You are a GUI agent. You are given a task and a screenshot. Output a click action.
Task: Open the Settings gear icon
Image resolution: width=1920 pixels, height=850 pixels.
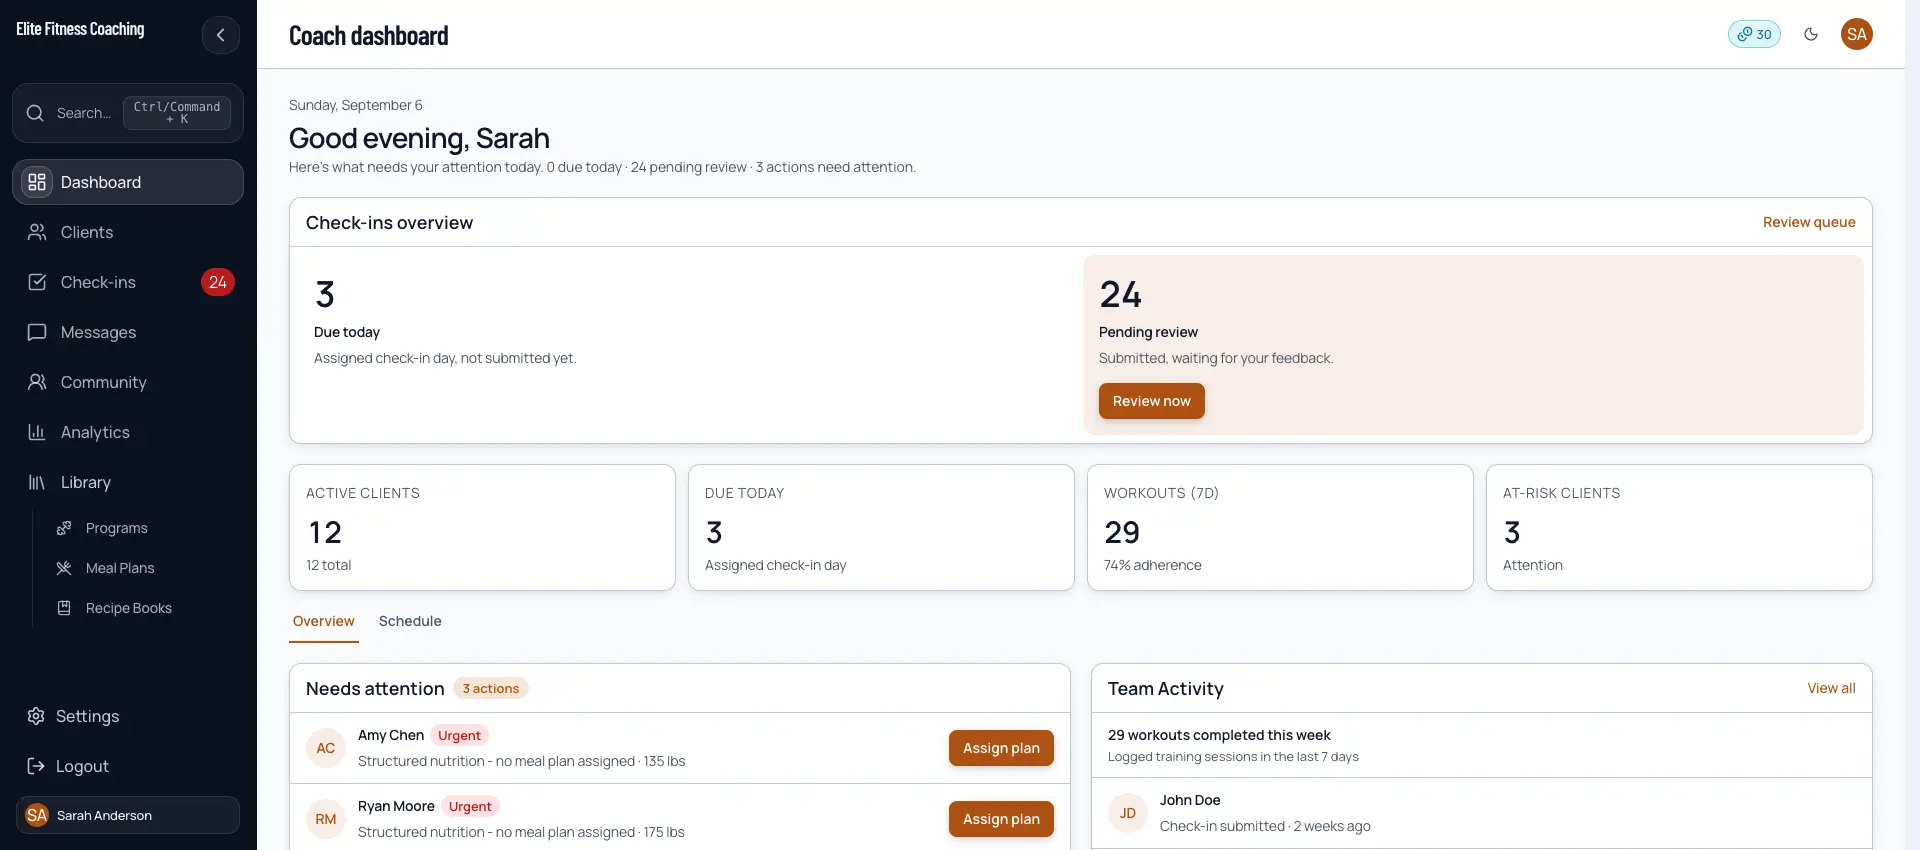coord(36,716)
